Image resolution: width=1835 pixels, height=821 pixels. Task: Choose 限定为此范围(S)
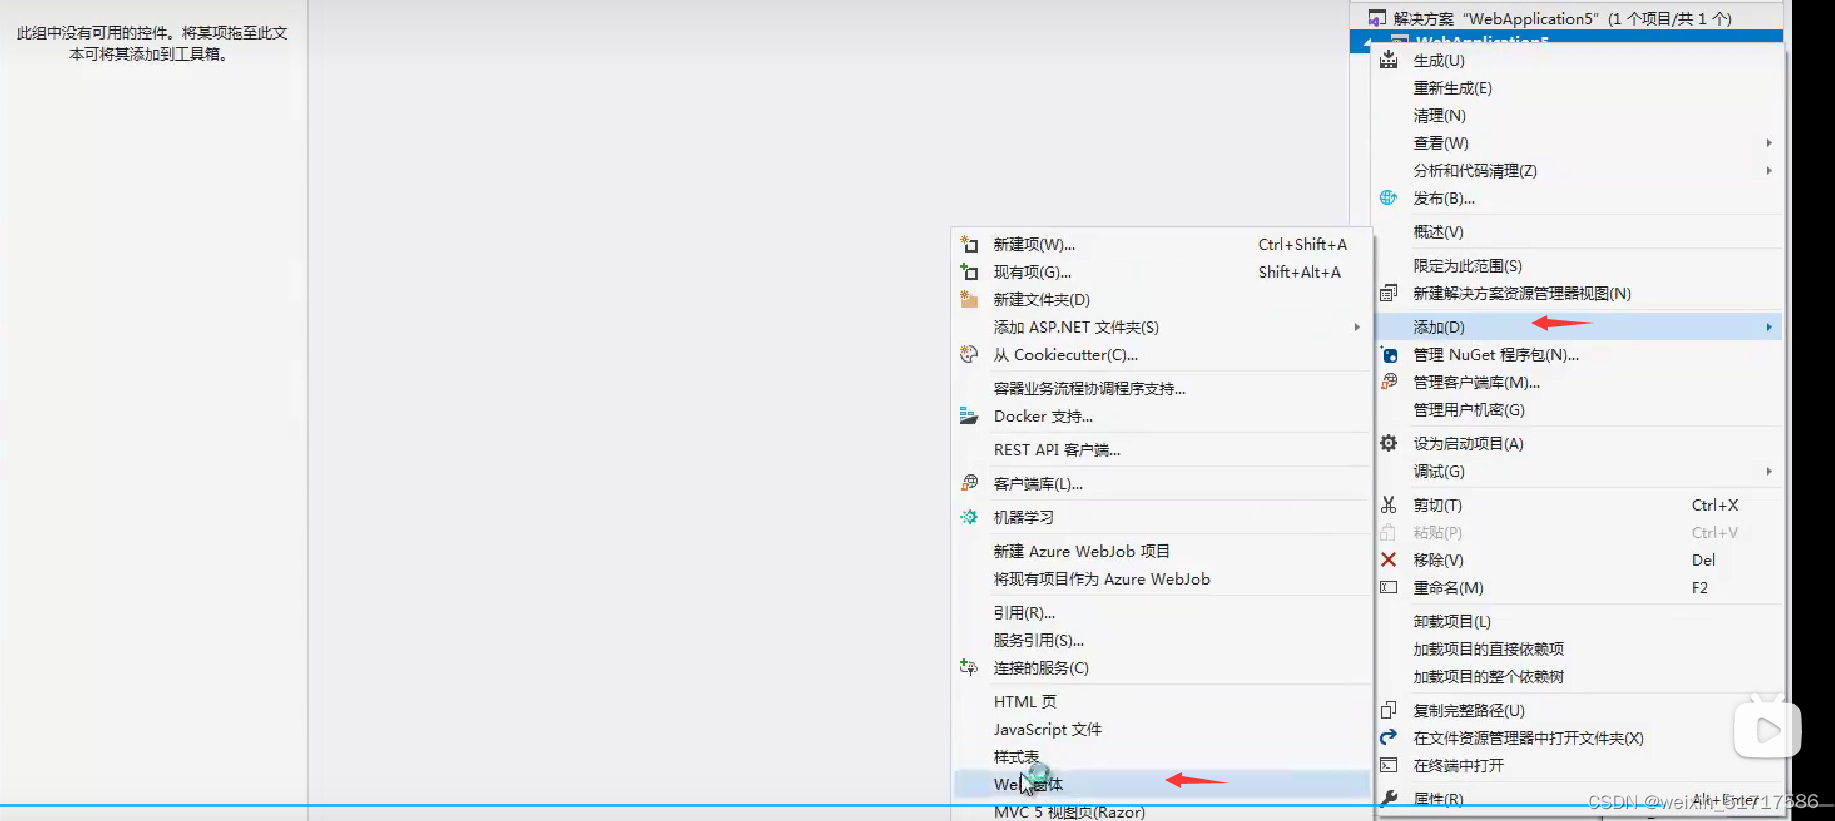tap(1467, 266)
